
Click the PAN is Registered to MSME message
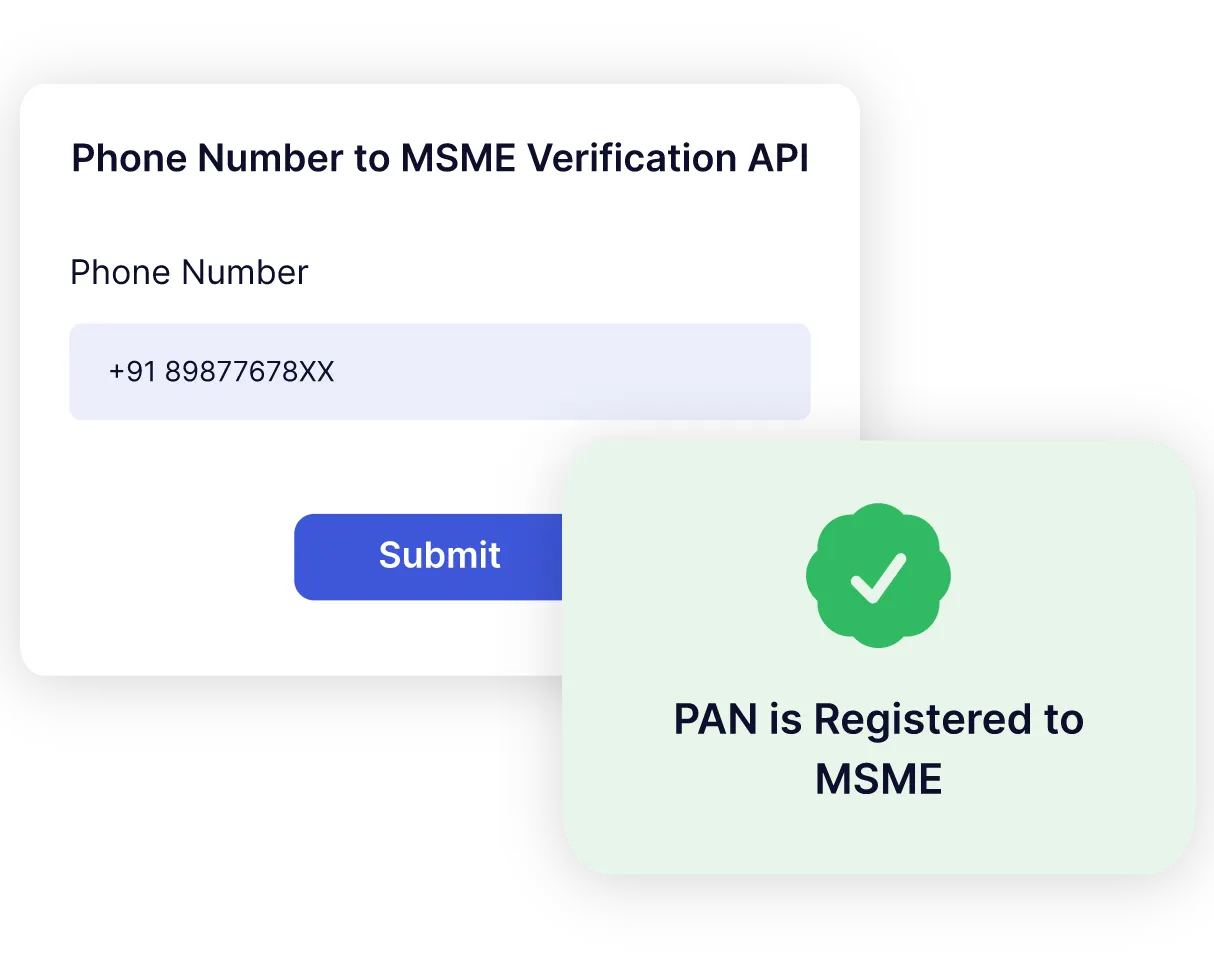pos(878,748)
